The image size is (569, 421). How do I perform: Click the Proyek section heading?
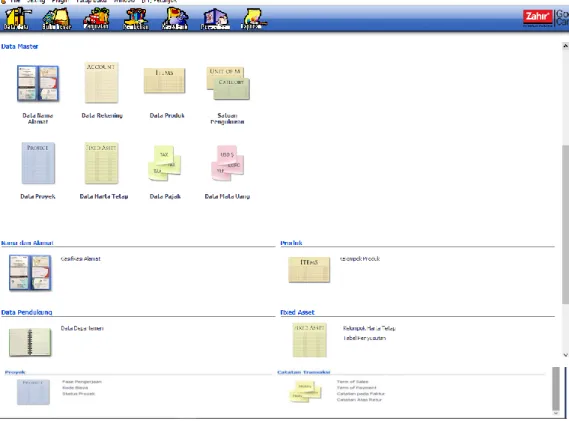15,372
